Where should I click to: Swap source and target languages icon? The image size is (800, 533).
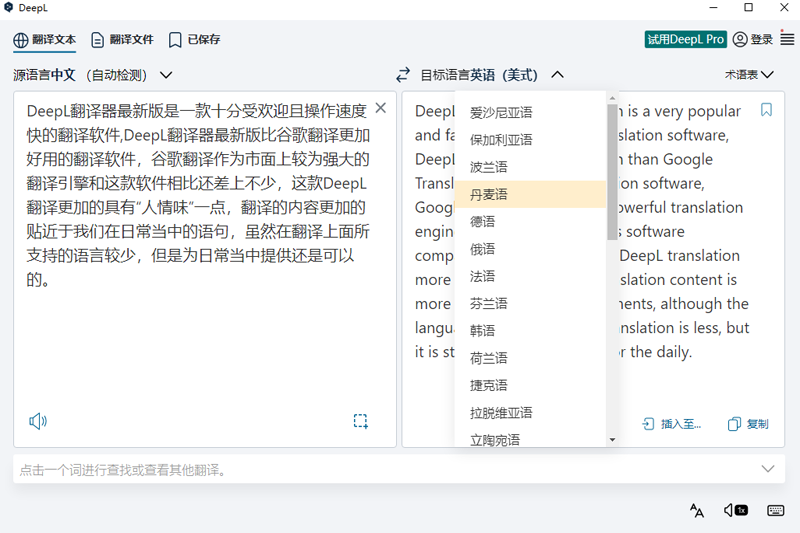pos(403,75)
